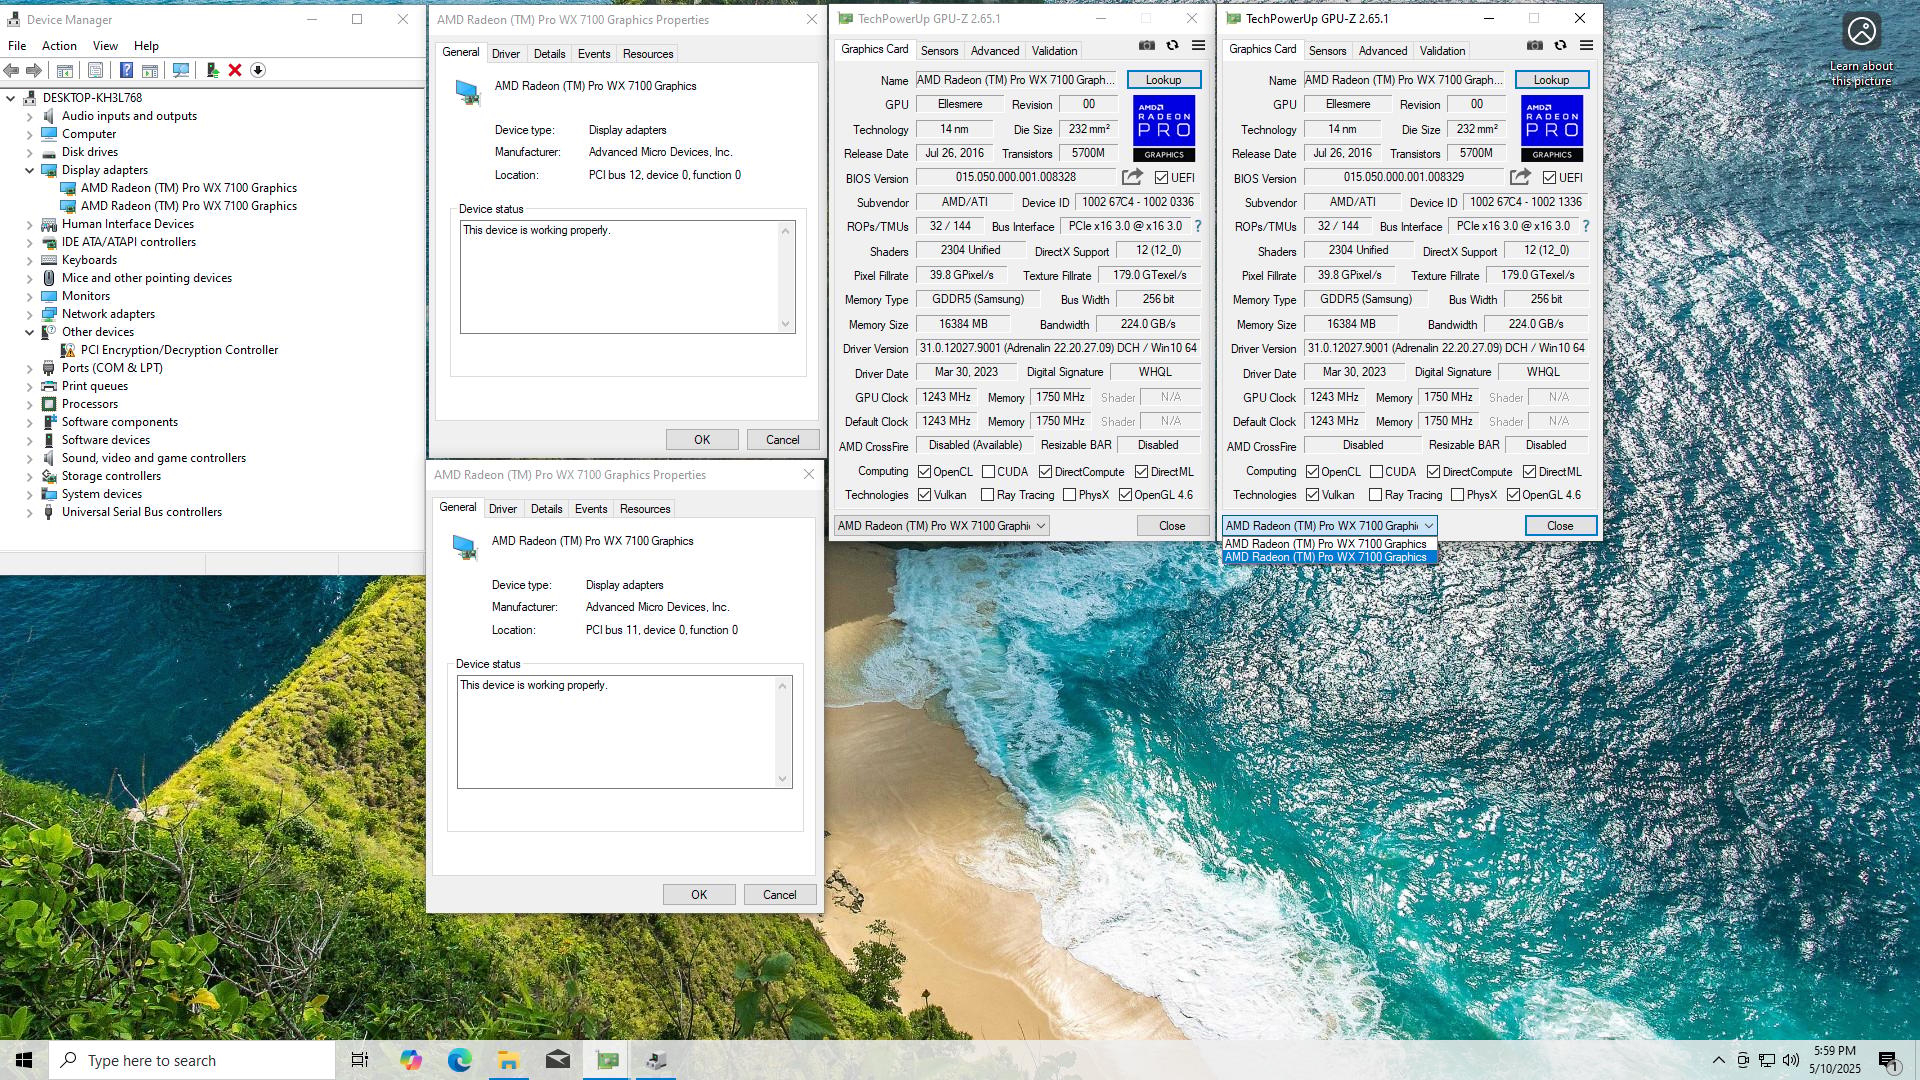Click the scan for hardware changes monitor icon

coord(181,70)
